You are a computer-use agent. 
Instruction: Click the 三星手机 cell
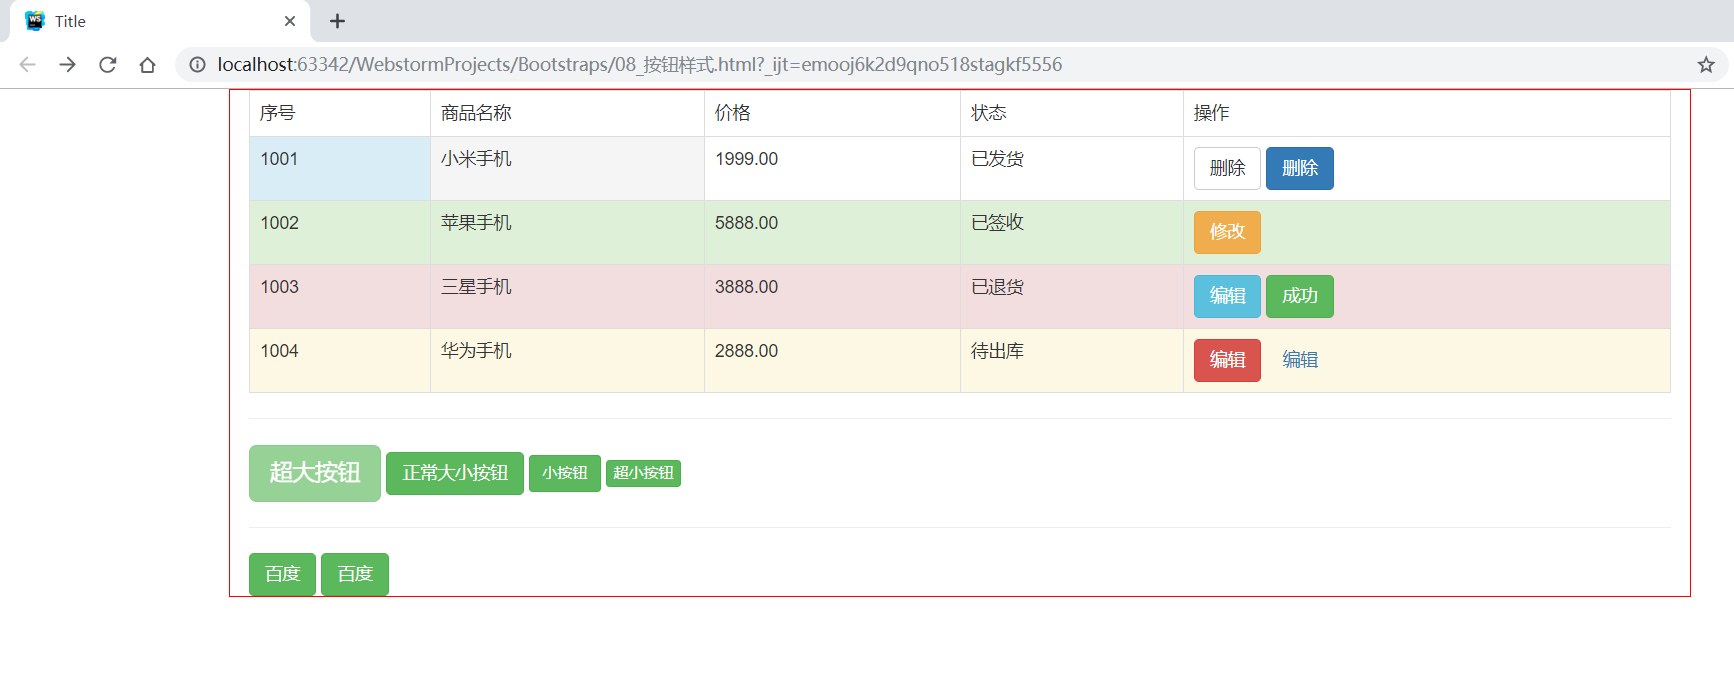click(567, 297)
